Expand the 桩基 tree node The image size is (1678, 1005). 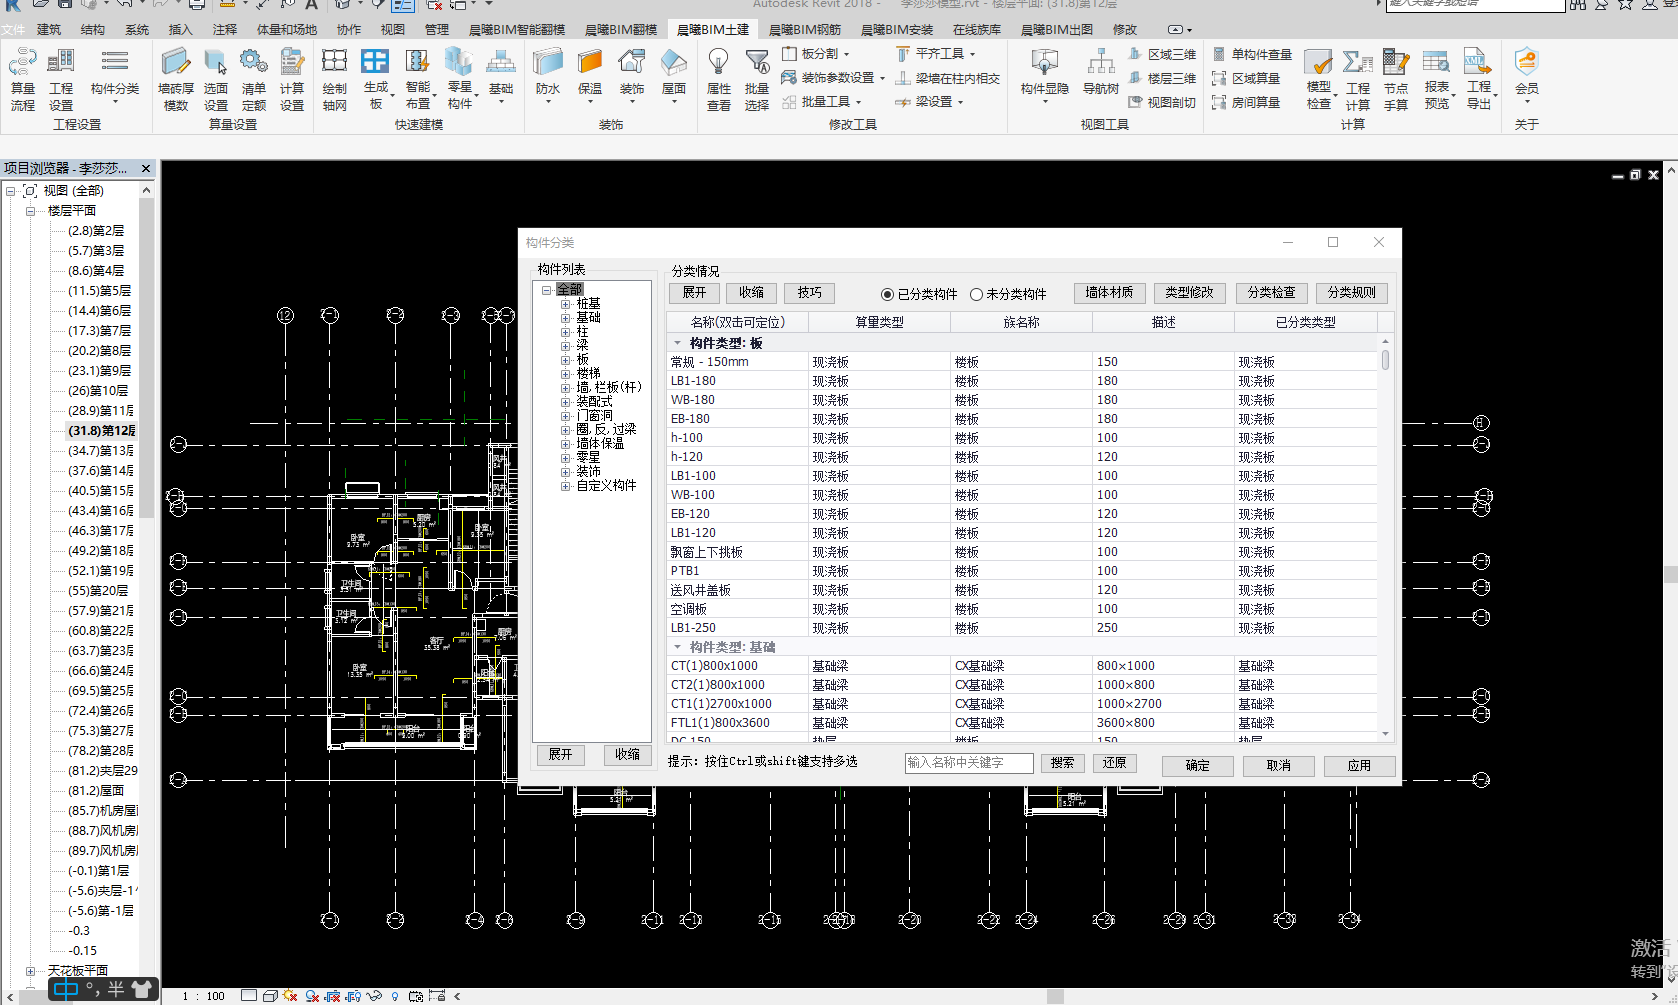click(x=565, y=304)
